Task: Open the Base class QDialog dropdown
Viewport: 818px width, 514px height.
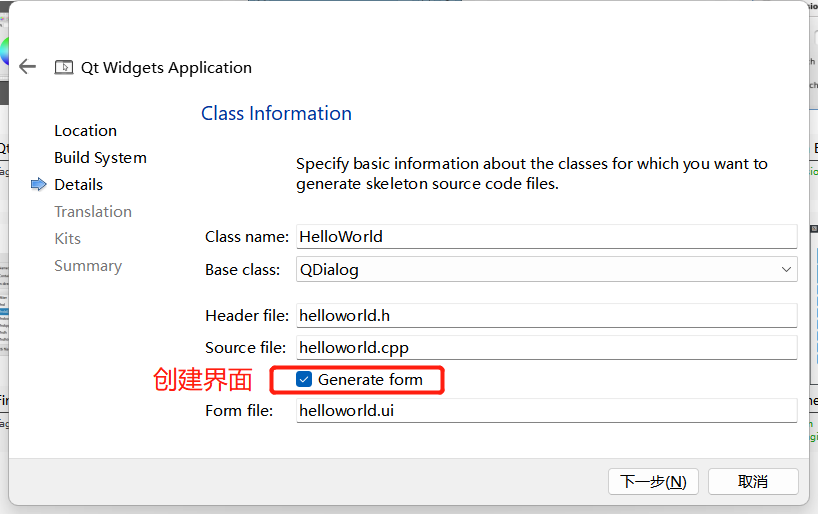Action: tap(546, 269)
